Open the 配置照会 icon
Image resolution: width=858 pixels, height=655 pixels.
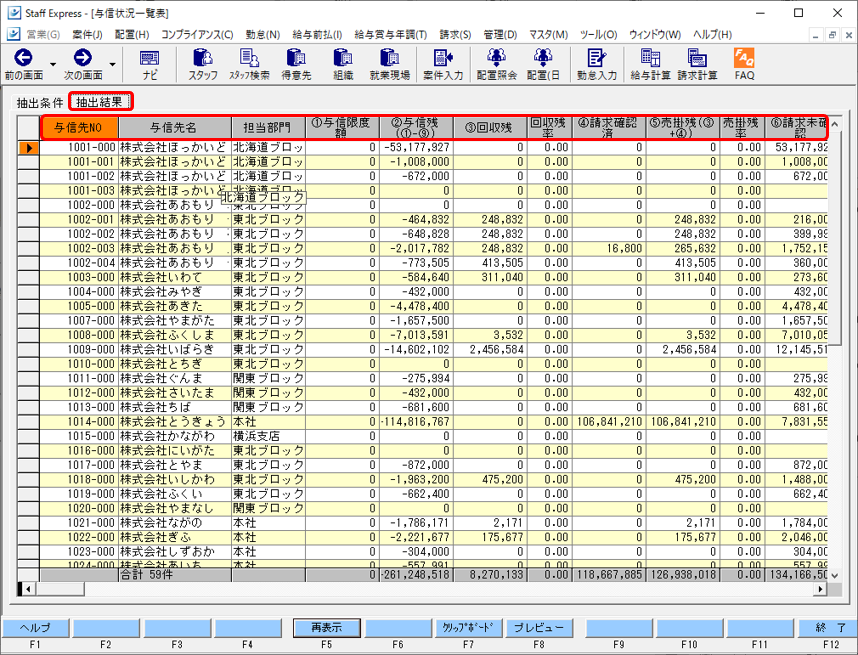(496, 57)
